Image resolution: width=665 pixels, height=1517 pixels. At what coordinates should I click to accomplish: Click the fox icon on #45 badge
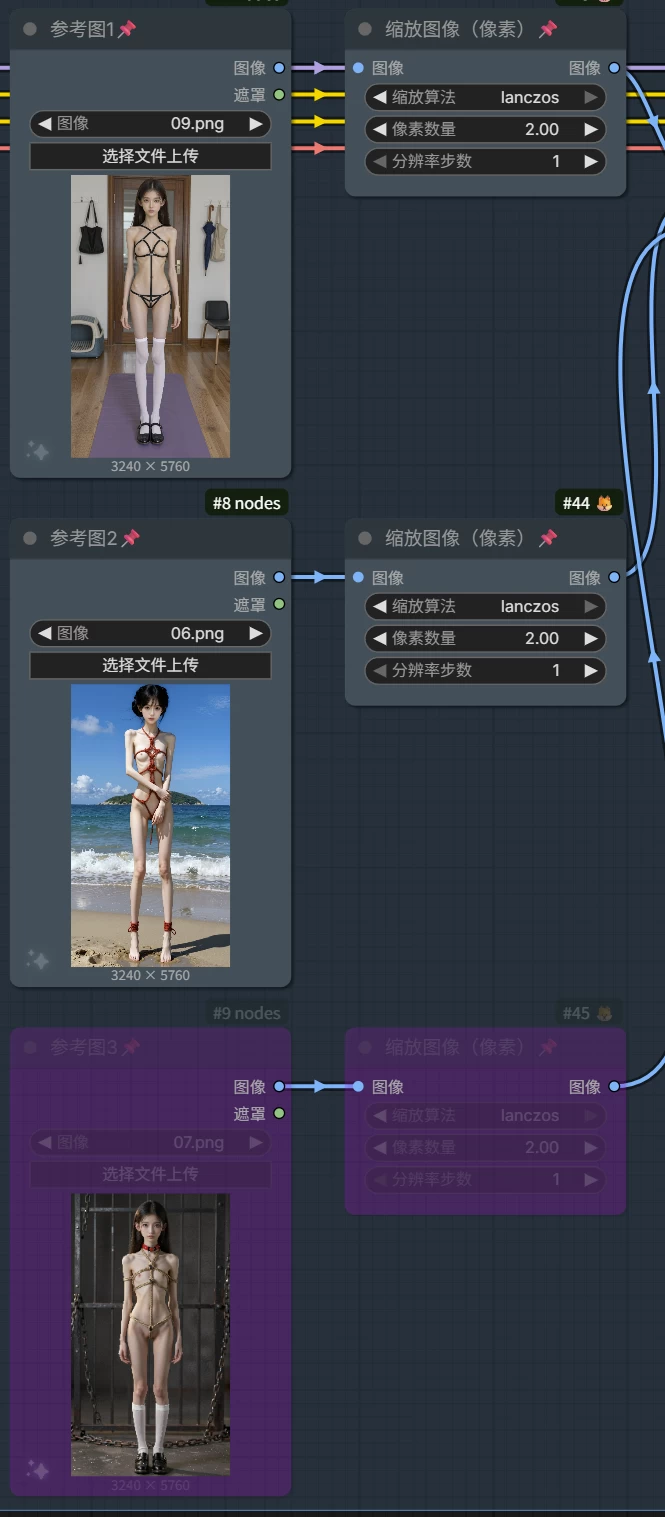(604, 1013)
